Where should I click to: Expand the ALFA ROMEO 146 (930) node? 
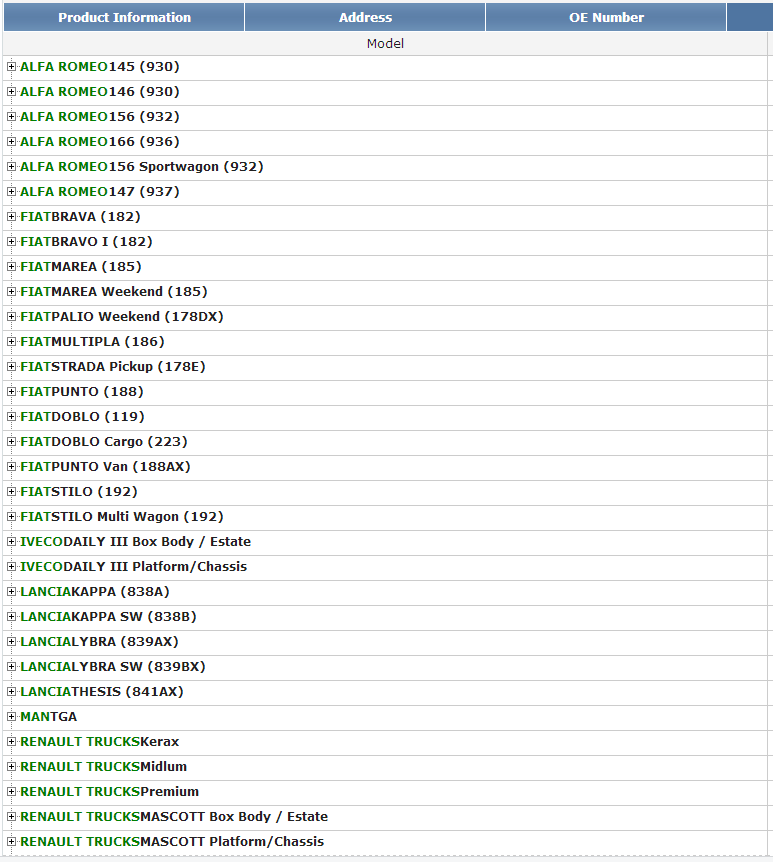[11, 92]
